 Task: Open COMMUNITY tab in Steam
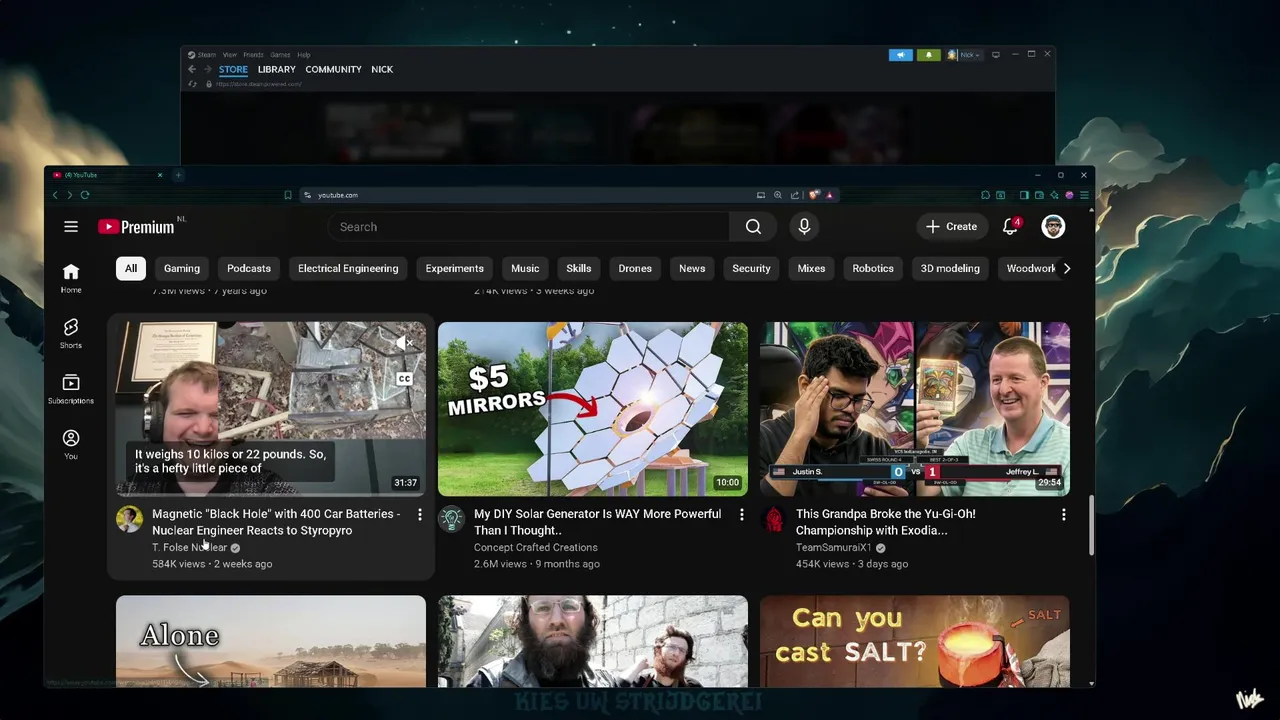[x=333, y=69]
